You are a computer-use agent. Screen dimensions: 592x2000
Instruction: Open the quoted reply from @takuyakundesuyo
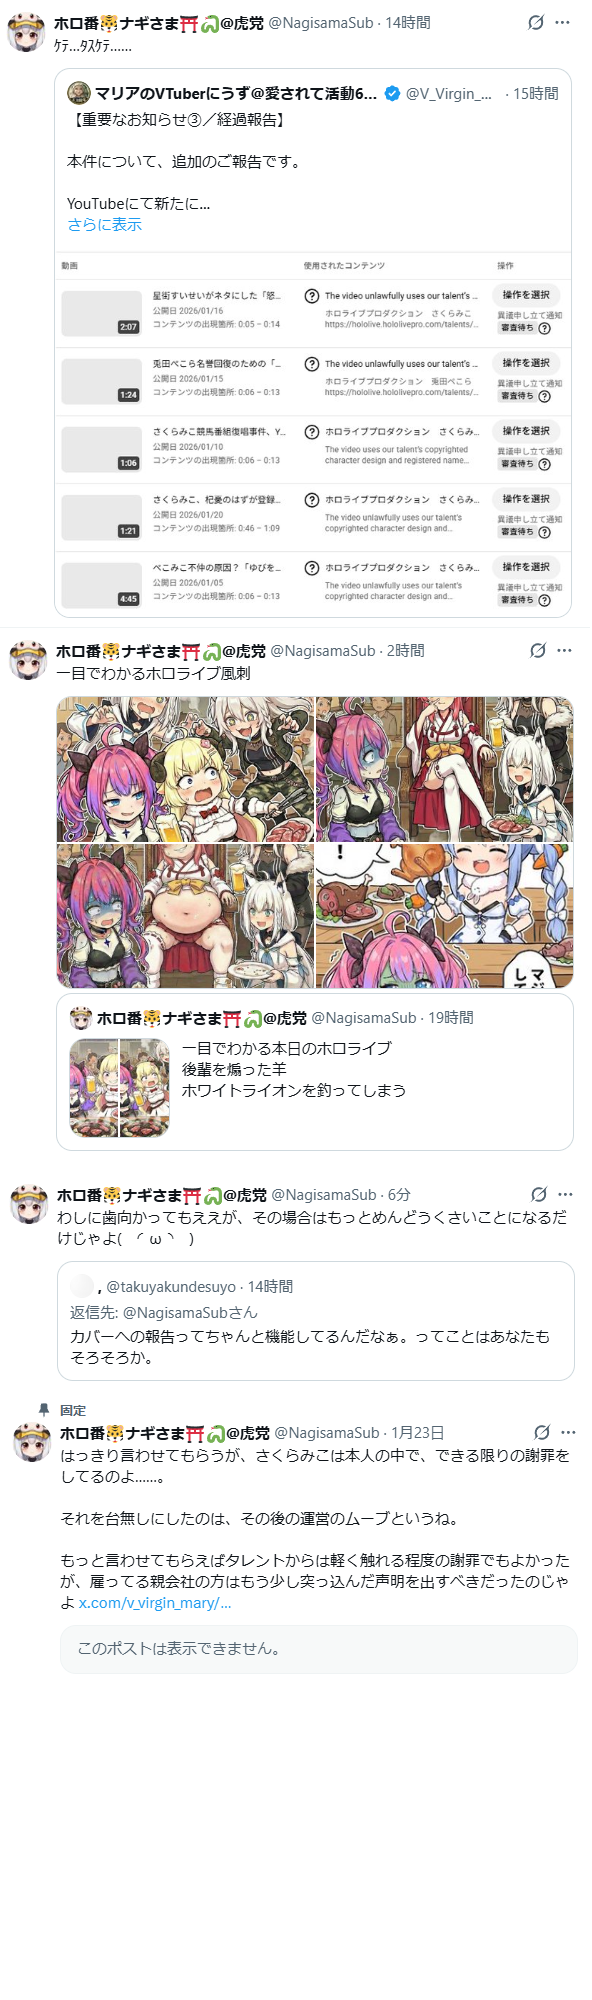tap(316, 1320)
